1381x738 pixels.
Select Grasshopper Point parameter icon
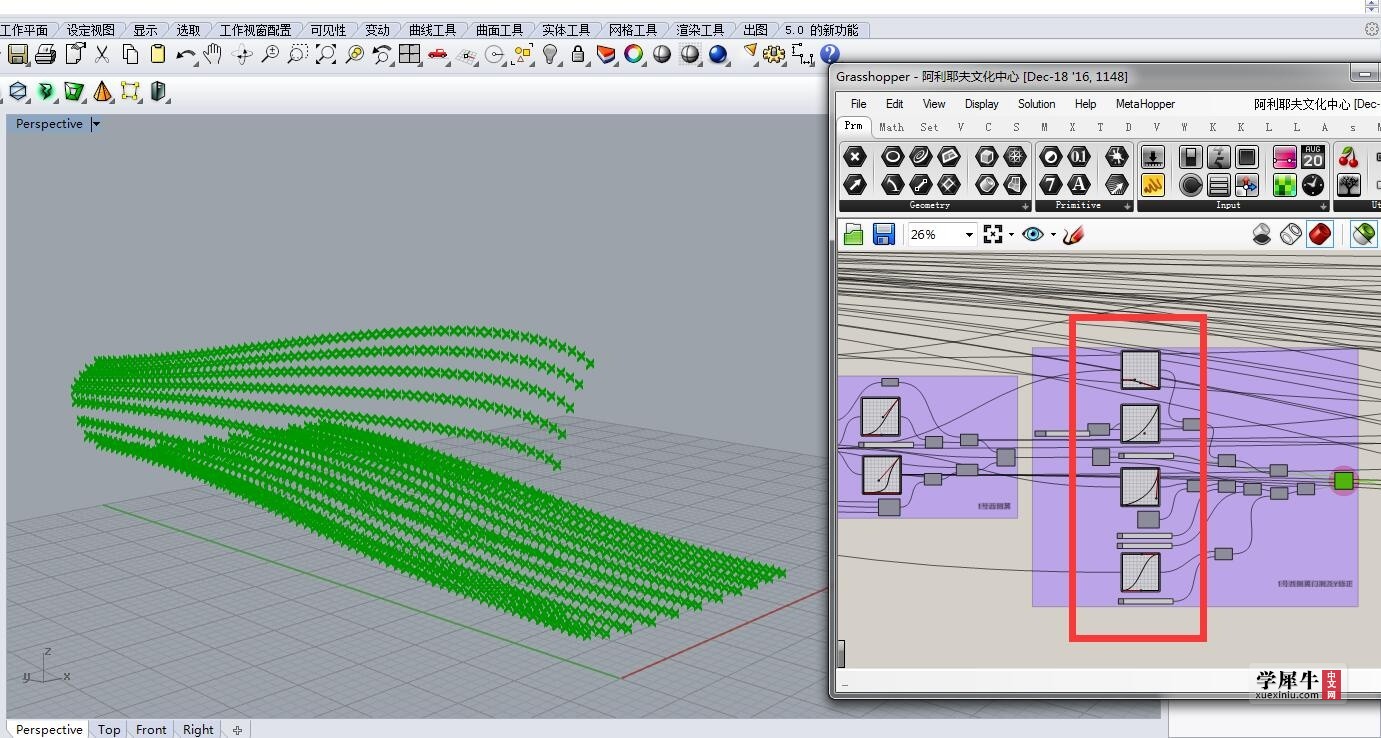(x=855, y=157)
